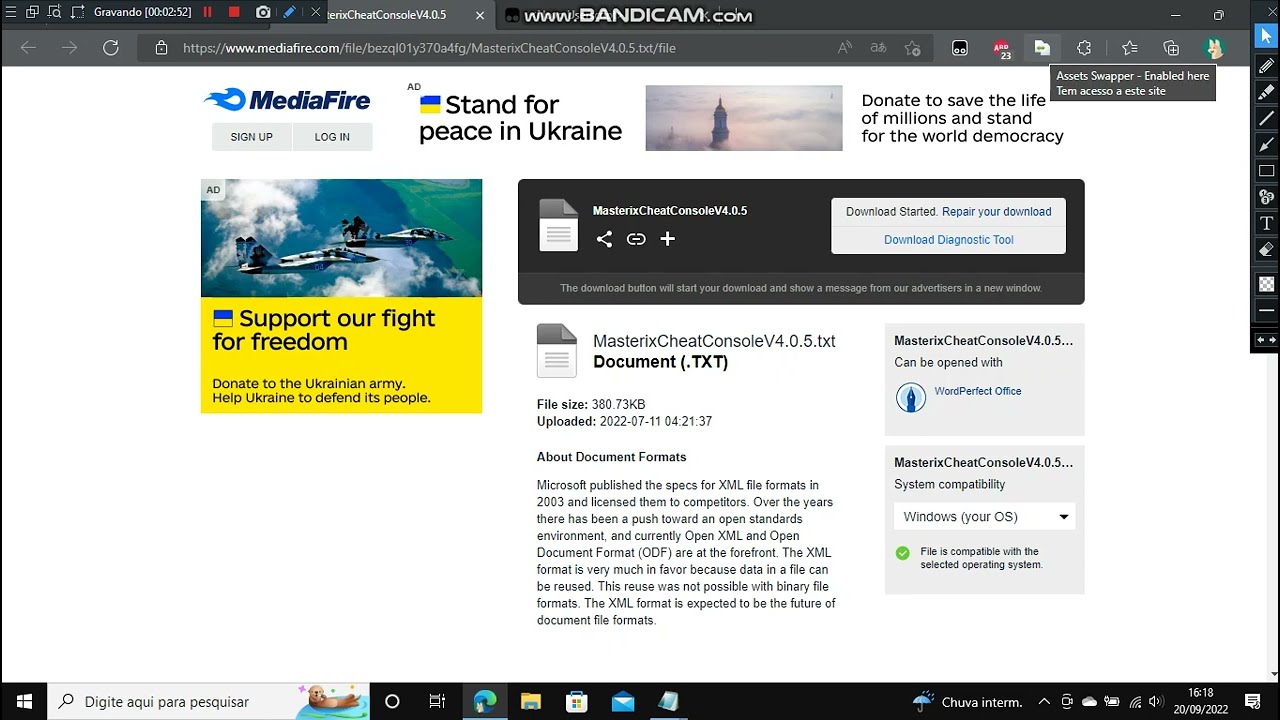The width and height of the screenshot is (1280, 720).
Task: Open the Windows Start menu
Action: tap(24, 701)
